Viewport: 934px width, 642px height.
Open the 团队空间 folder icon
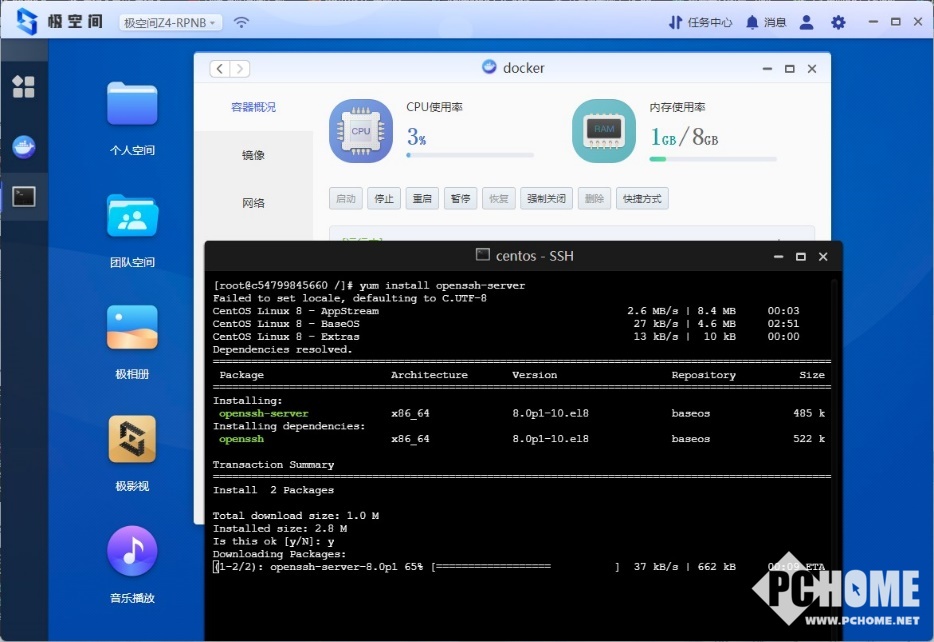[132, 216]
